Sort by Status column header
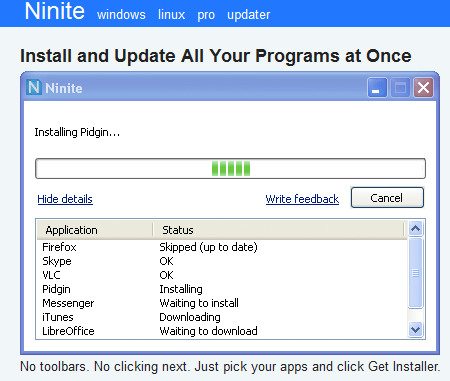 pyautogui.click(x=278, y=230)
